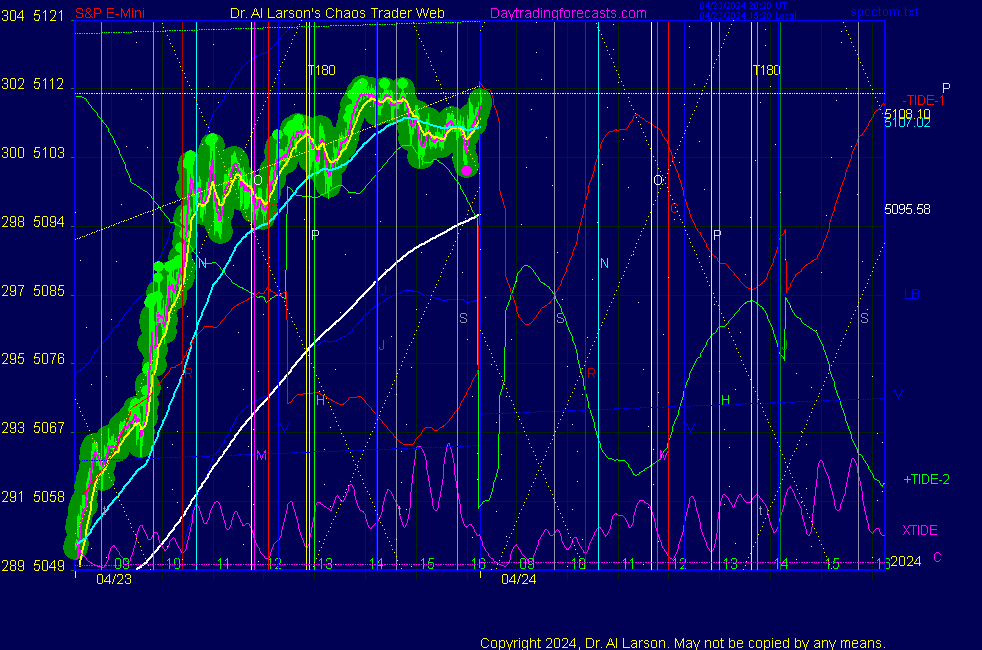Click the T180 label in the 04/23 session
This screenshot has width=982, height=650.
[x=322, y=70]
